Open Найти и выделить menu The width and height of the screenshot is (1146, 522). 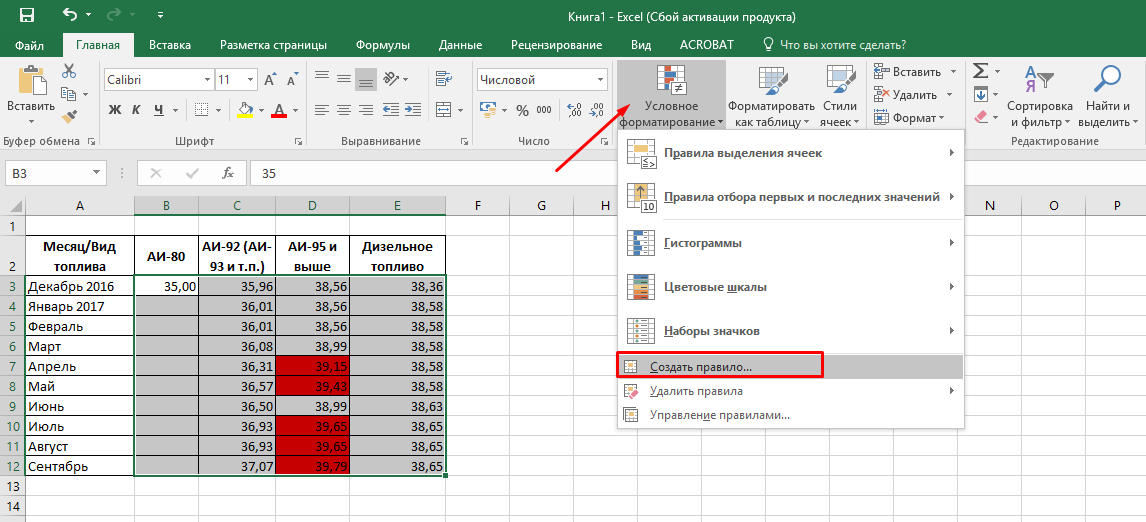click(x=1108, y=94)
